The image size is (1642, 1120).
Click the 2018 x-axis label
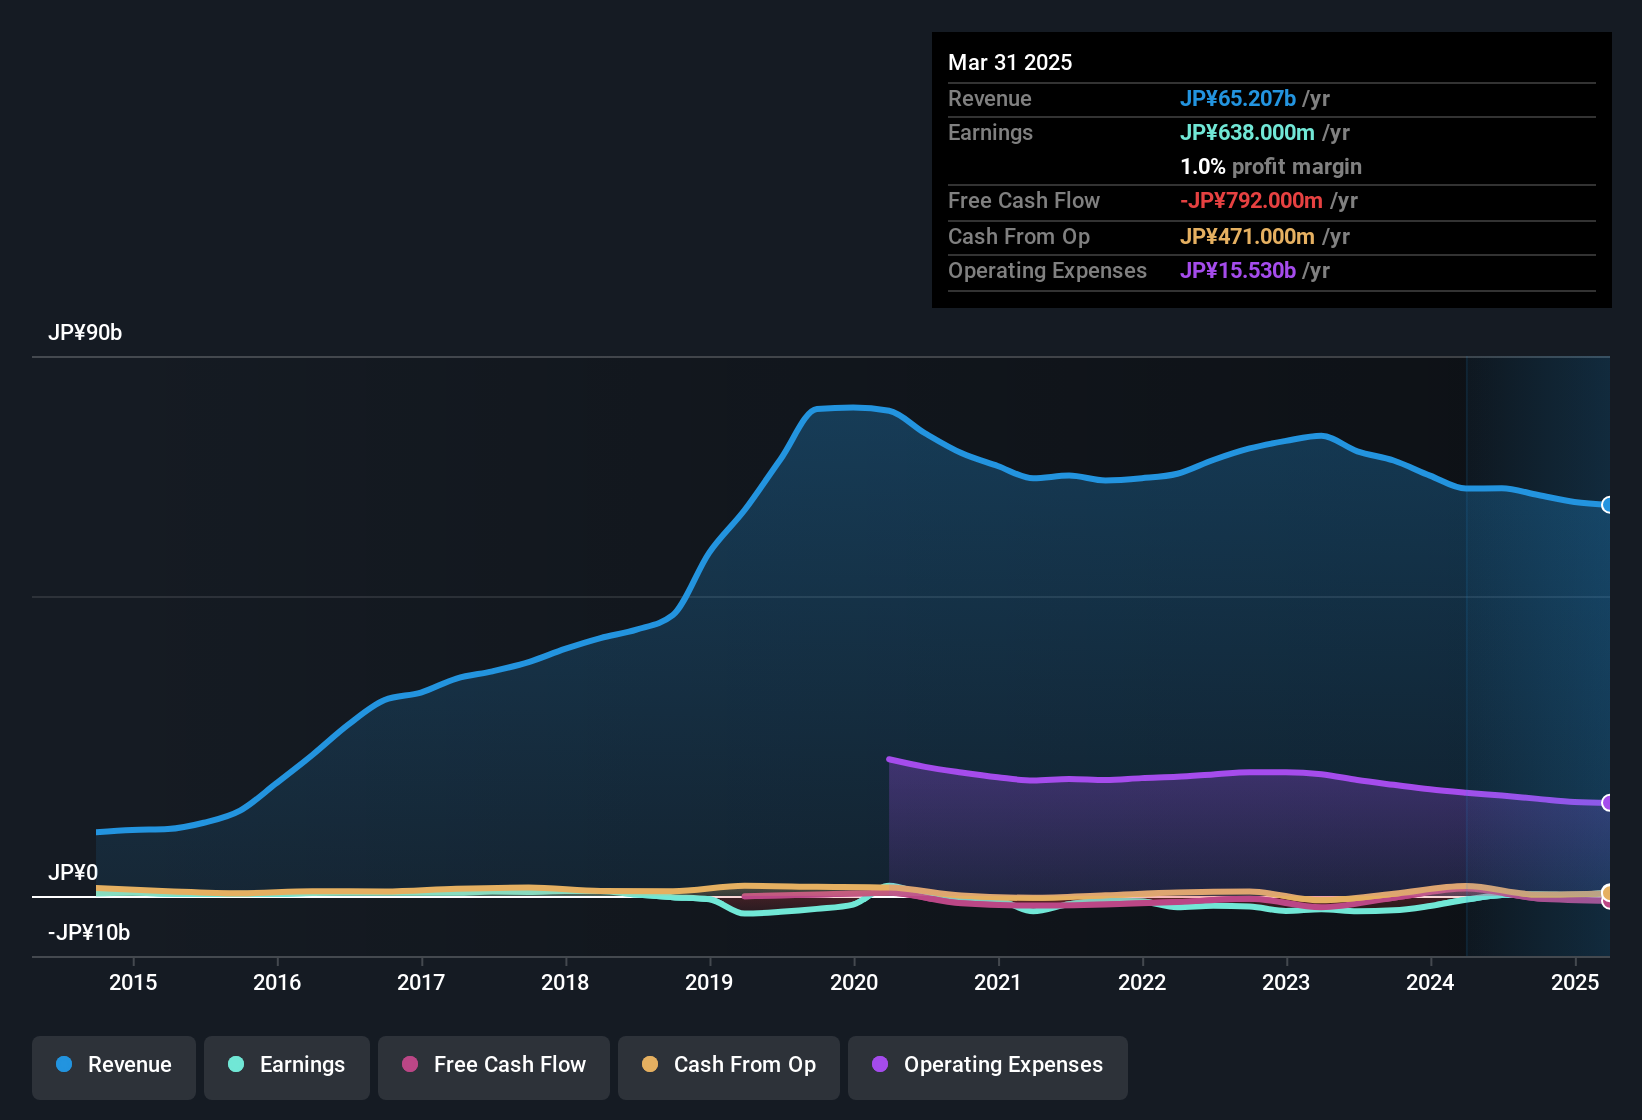point(565,982)
